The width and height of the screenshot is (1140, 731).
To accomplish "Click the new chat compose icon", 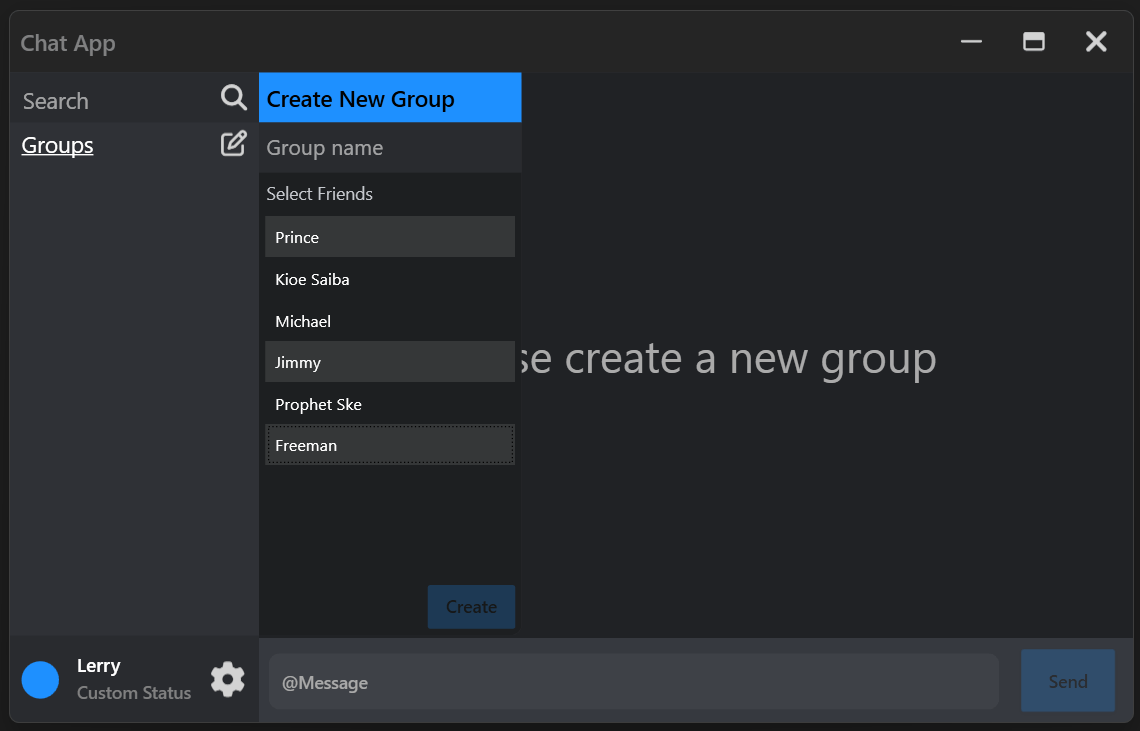I will pos(233,143).
